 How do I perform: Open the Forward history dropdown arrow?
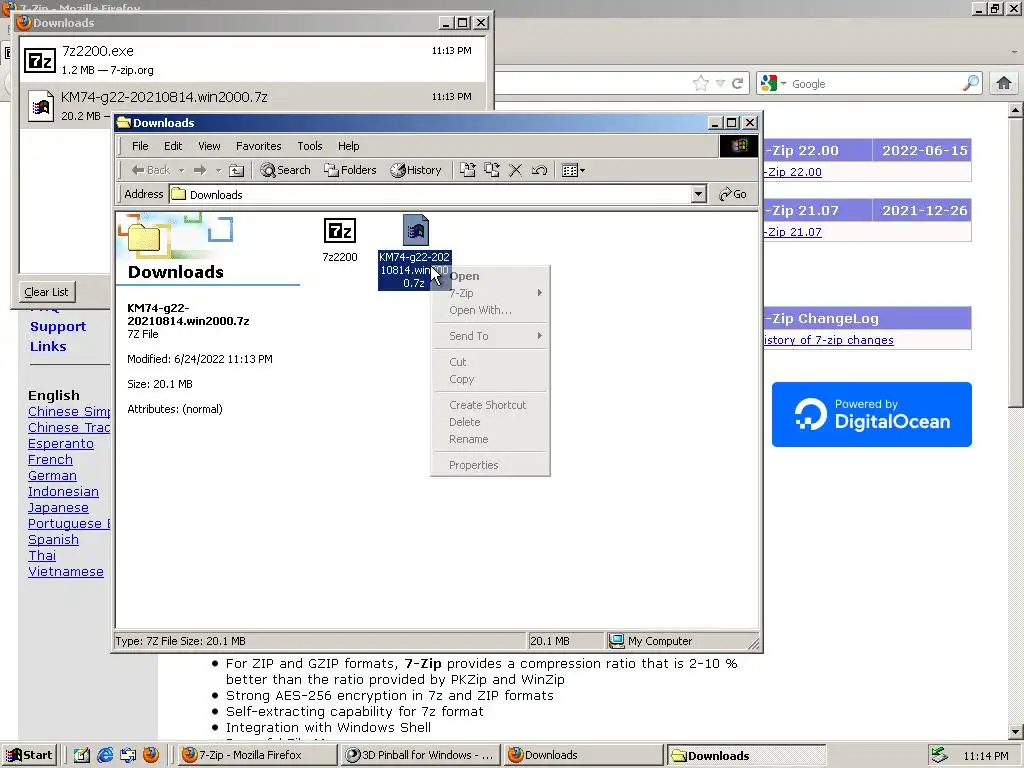pos(218,170)
